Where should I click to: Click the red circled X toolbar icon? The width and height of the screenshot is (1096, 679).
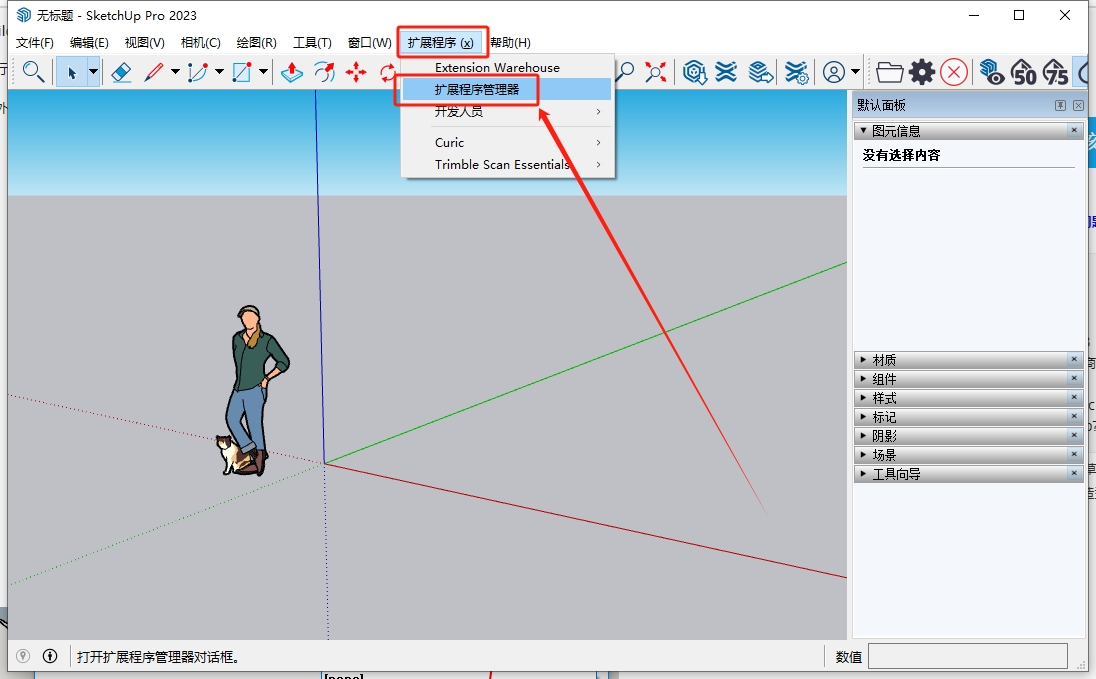[954, 72]
